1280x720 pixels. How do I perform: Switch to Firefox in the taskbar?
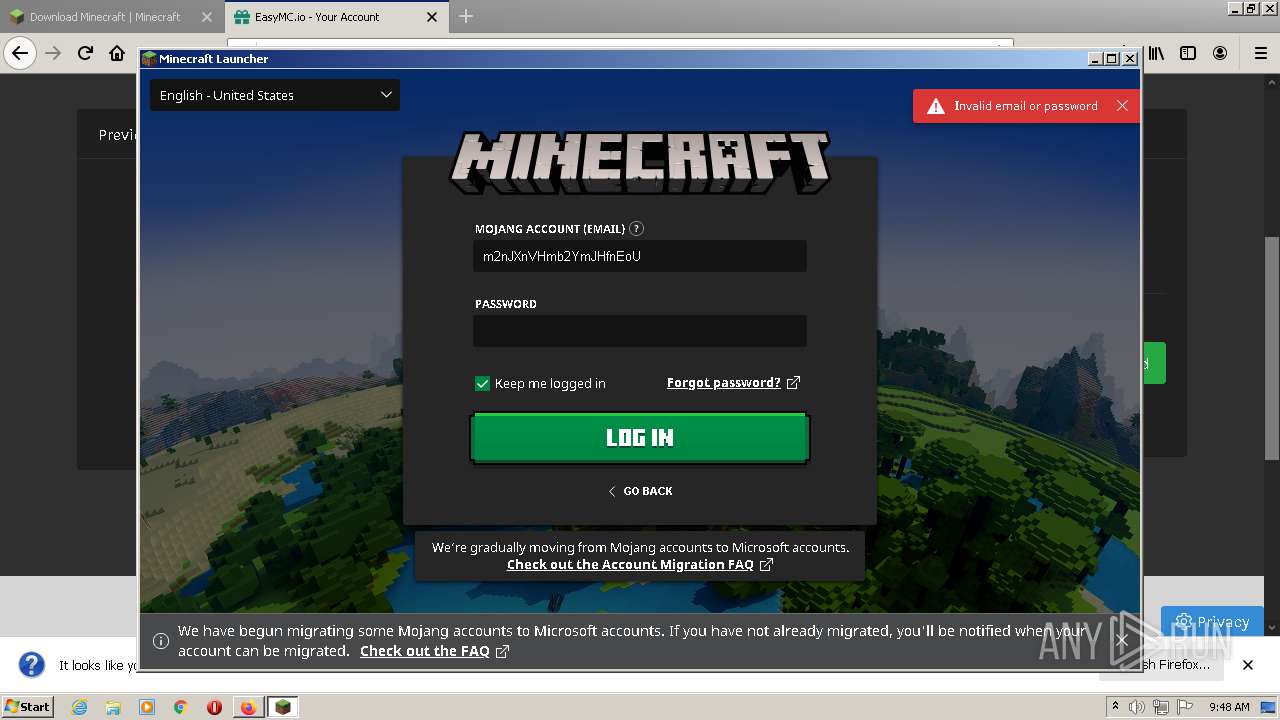[x=248, y=707]
